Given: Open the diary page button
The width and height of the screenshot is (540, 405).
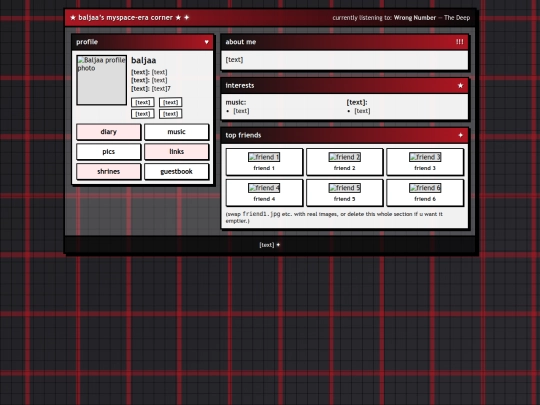Looking at the screenshot, I should pos(108,132).
